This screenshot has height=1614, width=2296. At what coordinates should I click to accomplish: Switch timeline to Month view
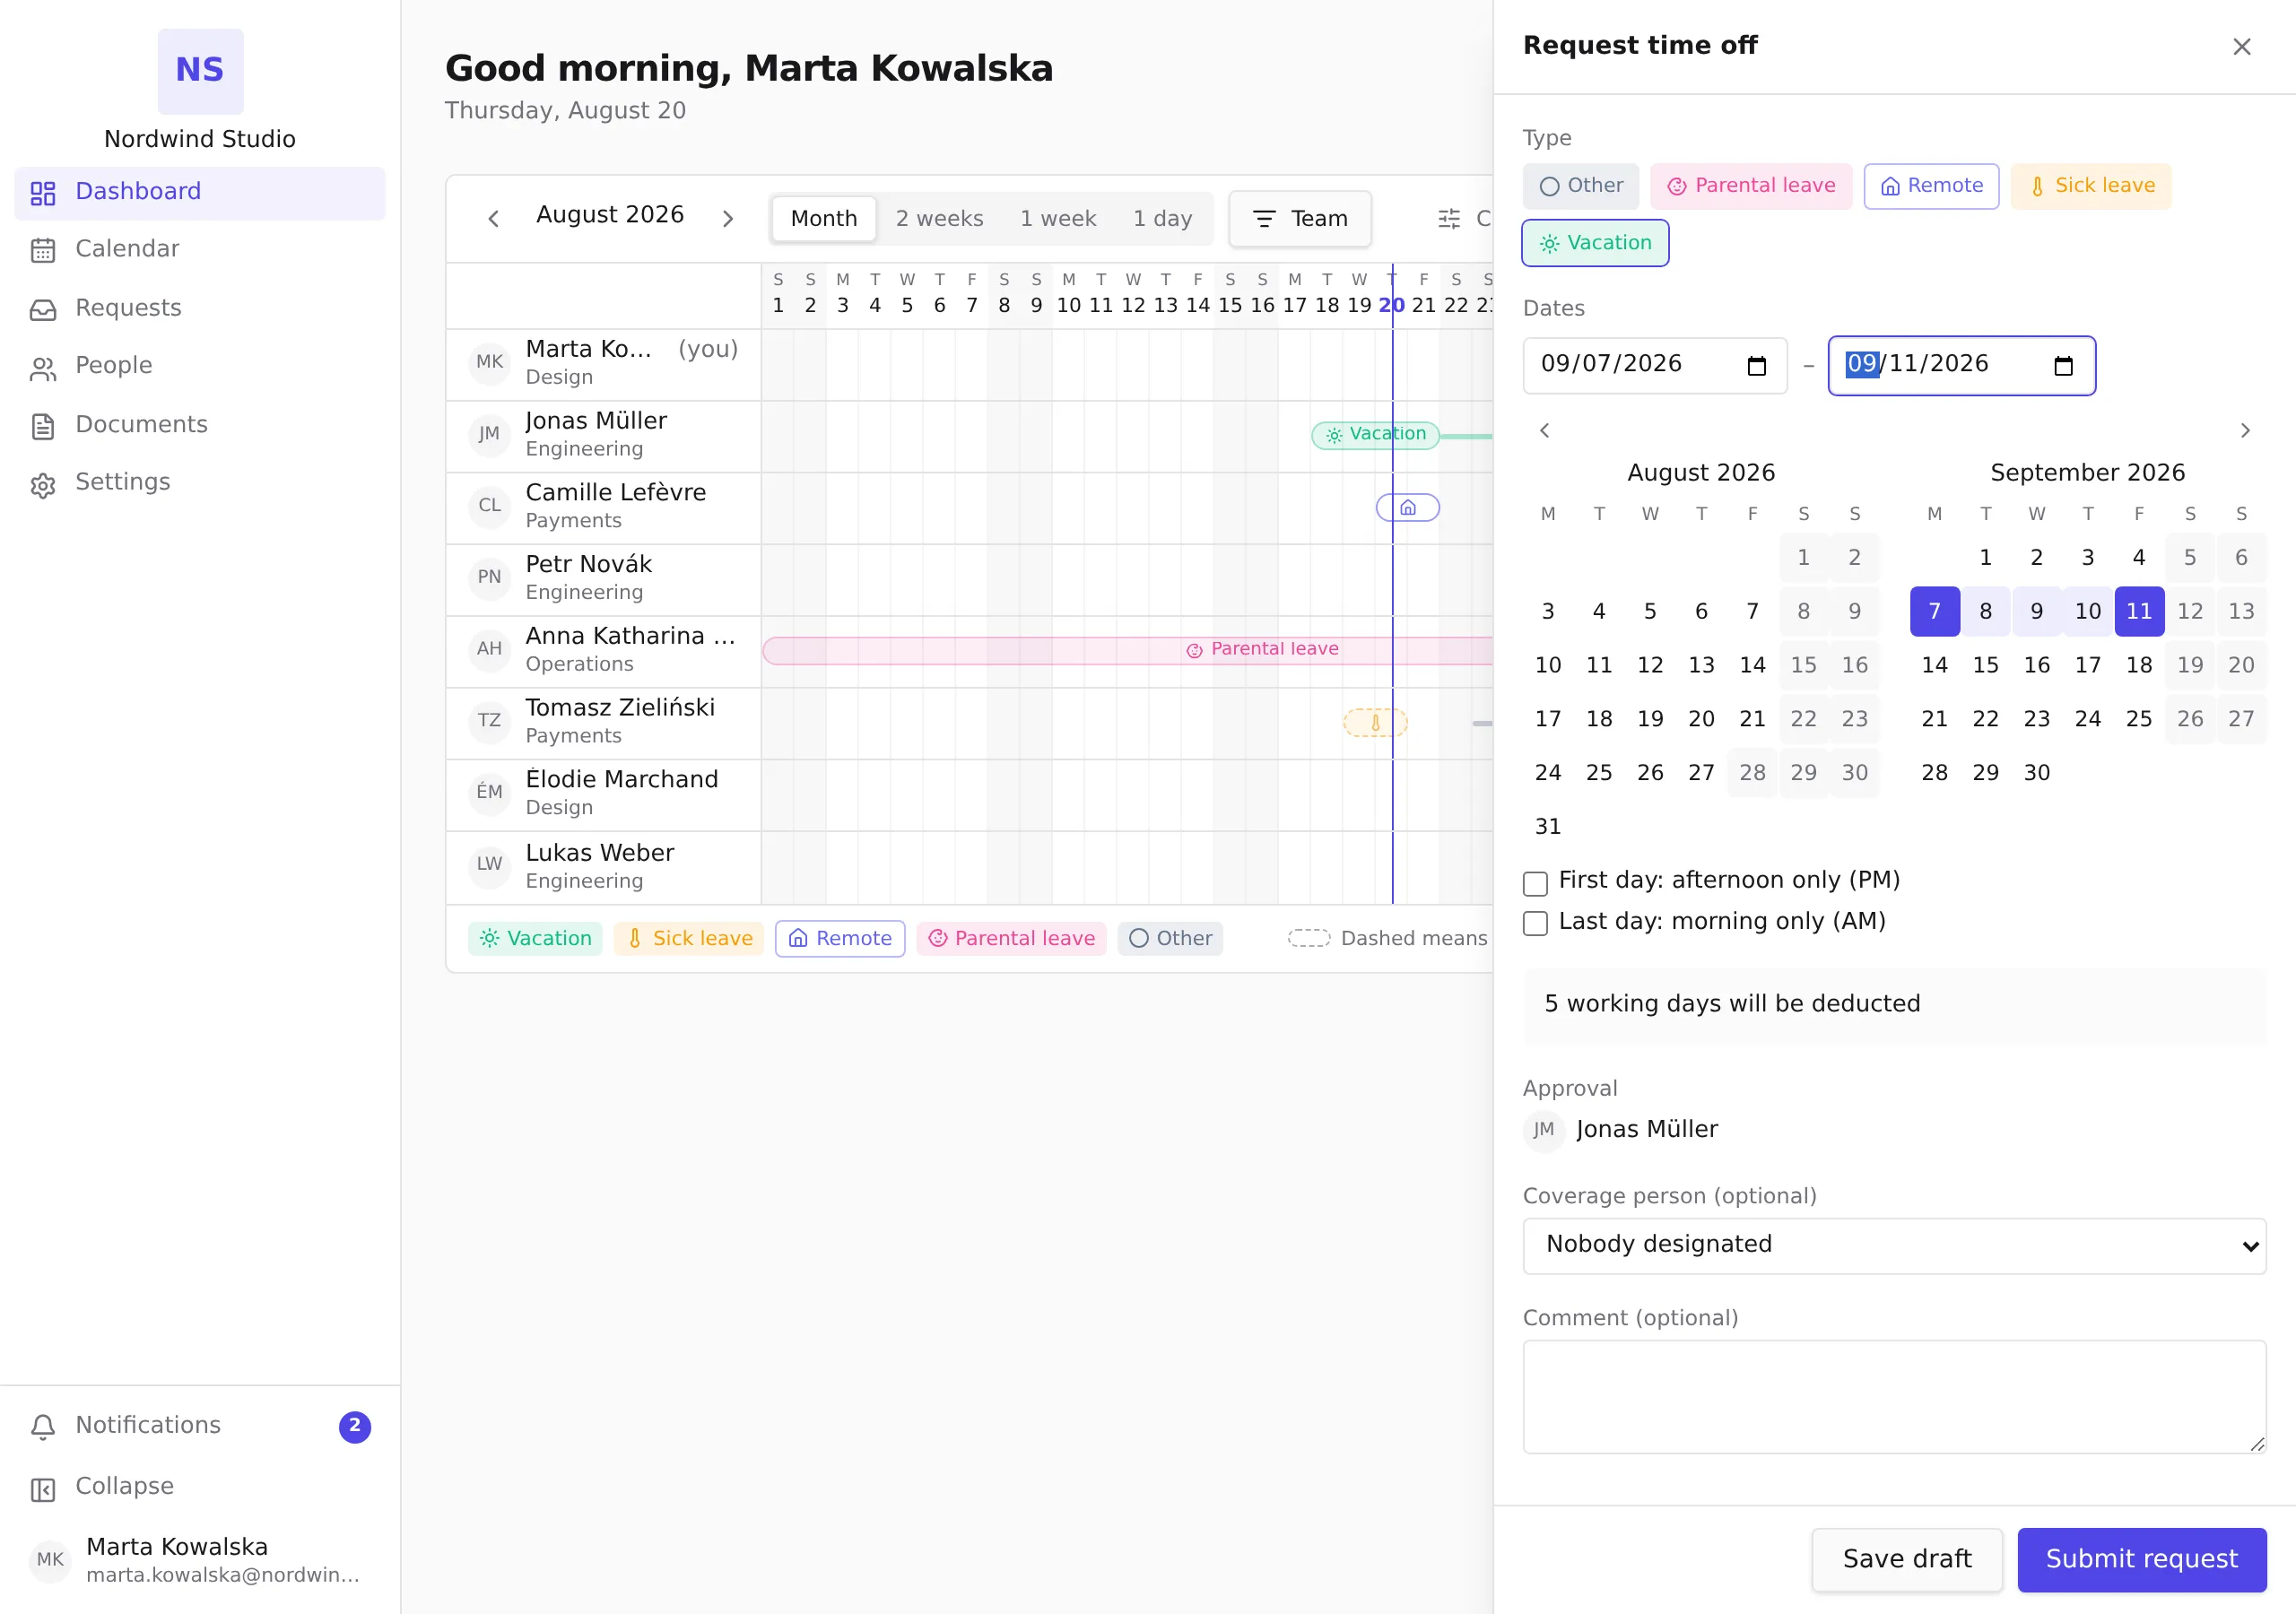tap(824, 218)
